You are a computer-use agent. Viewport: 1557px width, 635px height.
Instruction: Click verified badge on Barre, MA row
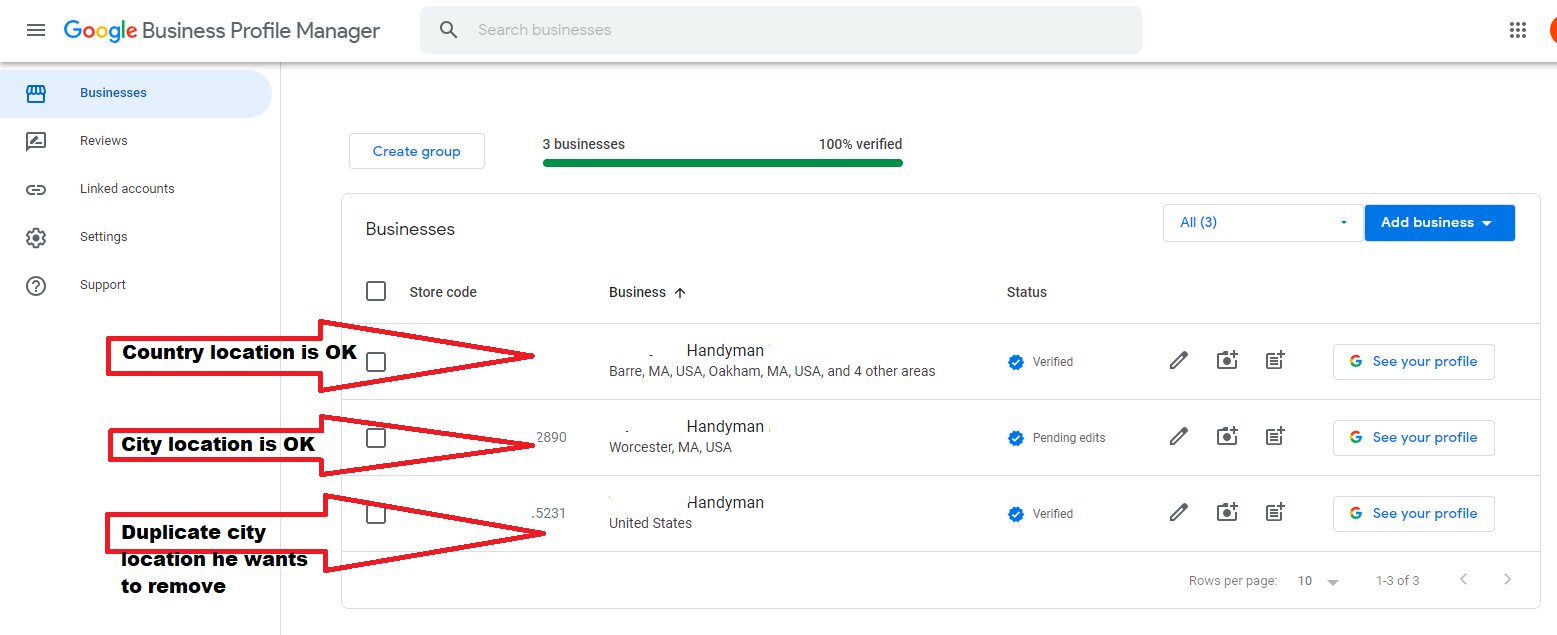(1016, 362)
